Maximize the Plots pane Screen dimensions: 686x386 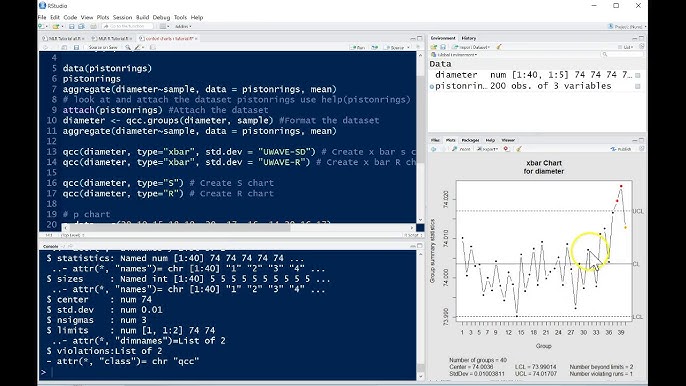click(x=641, y=140)
